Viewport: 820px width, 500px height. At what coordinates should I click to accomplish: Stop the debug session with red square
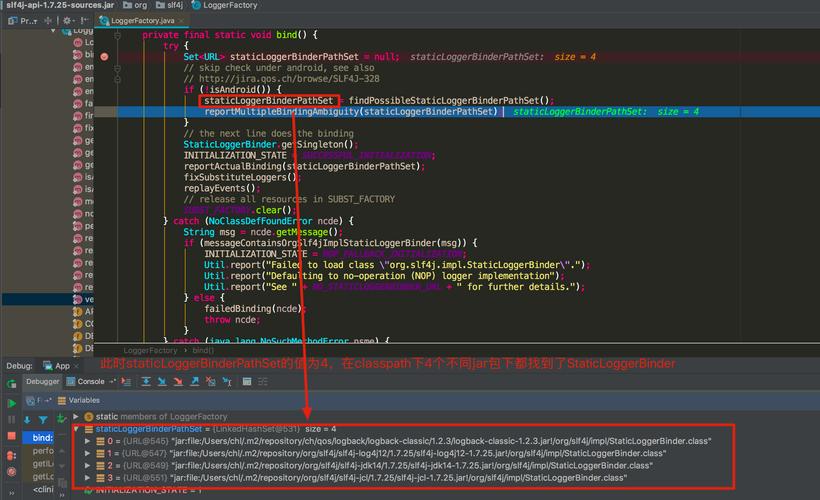click(x=12, y=436)
